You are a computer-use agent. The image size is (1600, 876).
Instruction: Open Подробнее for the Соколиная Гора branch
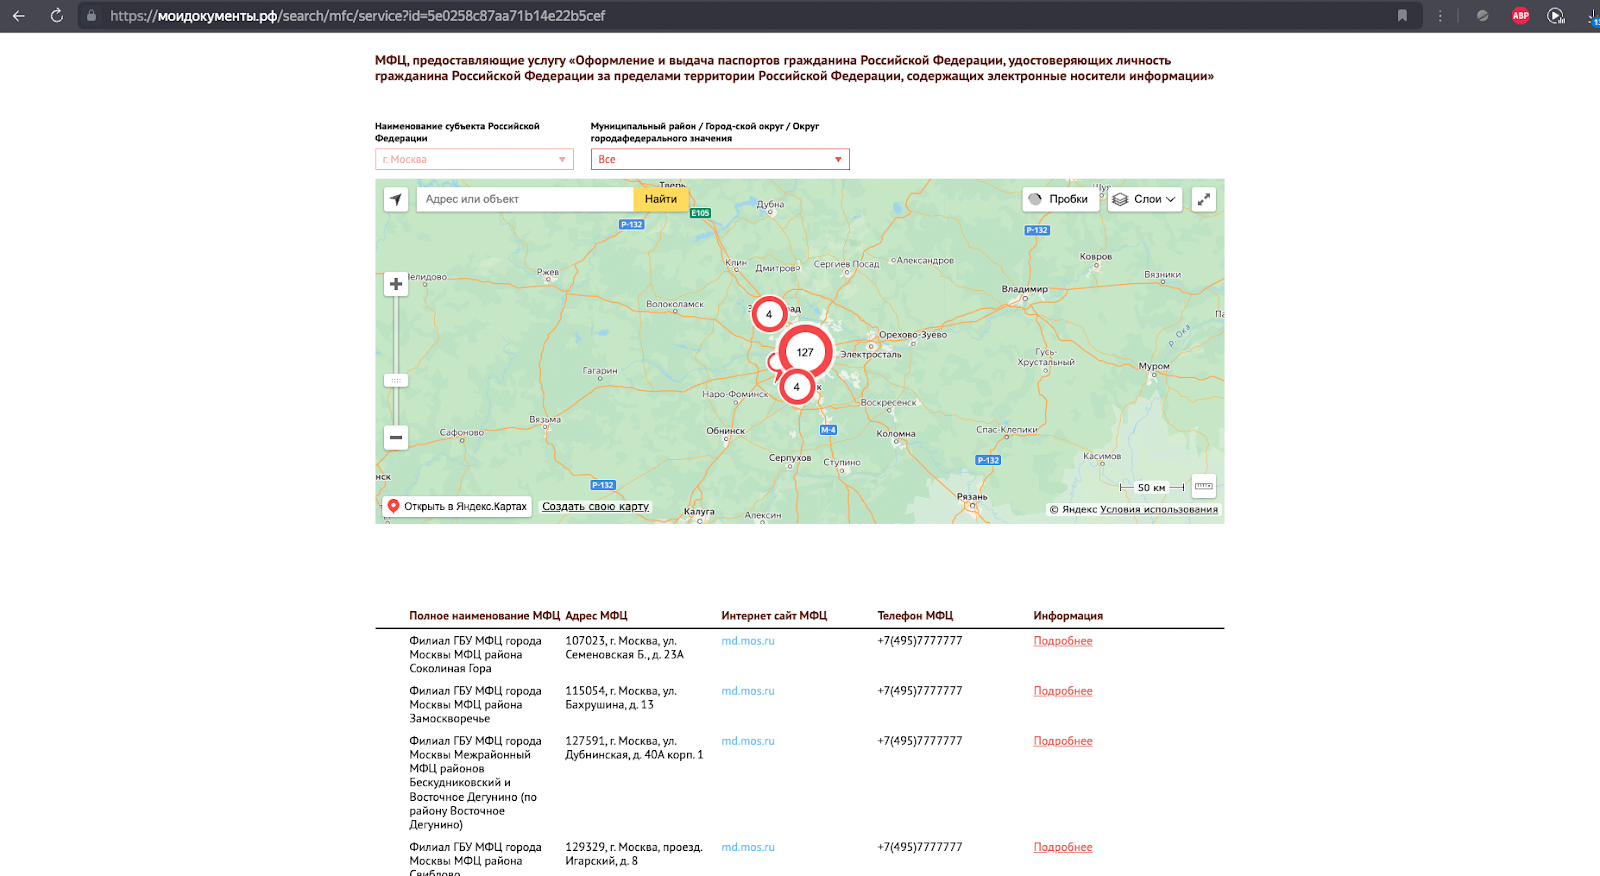pyautogui.click(x=1063, y=641)
